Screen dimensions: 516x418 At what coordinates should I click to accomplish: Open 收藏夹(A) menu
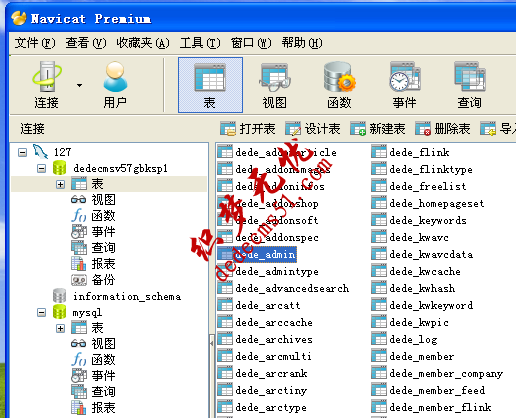tap(143, 43)
